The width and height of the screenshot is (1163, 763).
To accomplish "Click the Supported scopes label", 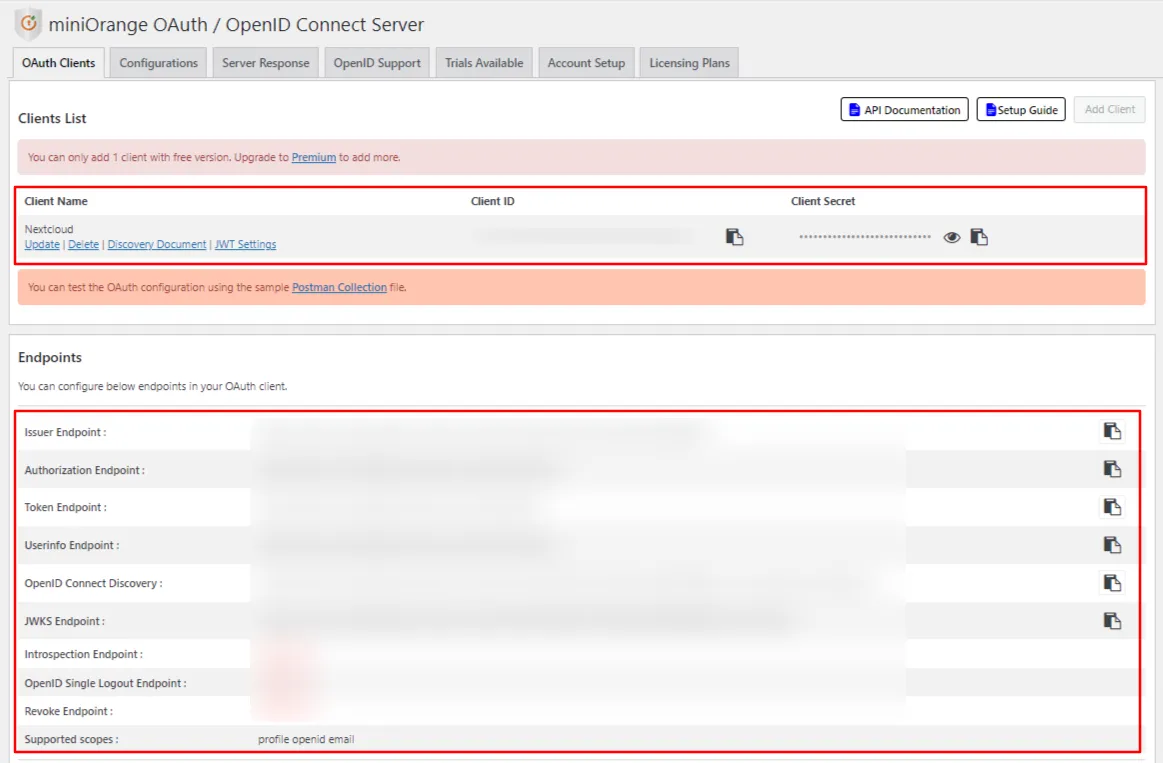I will [71, 739].
